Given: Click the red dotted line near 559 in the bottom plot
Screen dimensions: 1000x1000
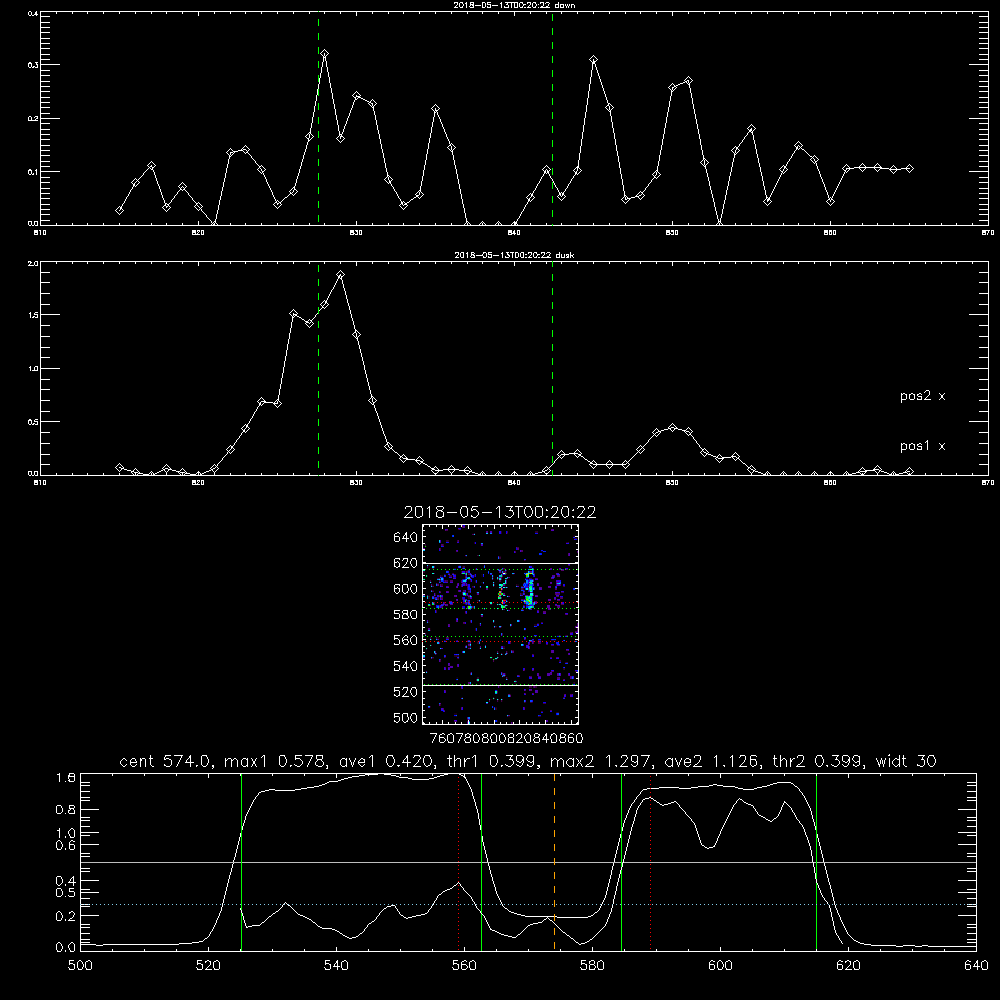Looking at the screenshot, I should (459, 861).
